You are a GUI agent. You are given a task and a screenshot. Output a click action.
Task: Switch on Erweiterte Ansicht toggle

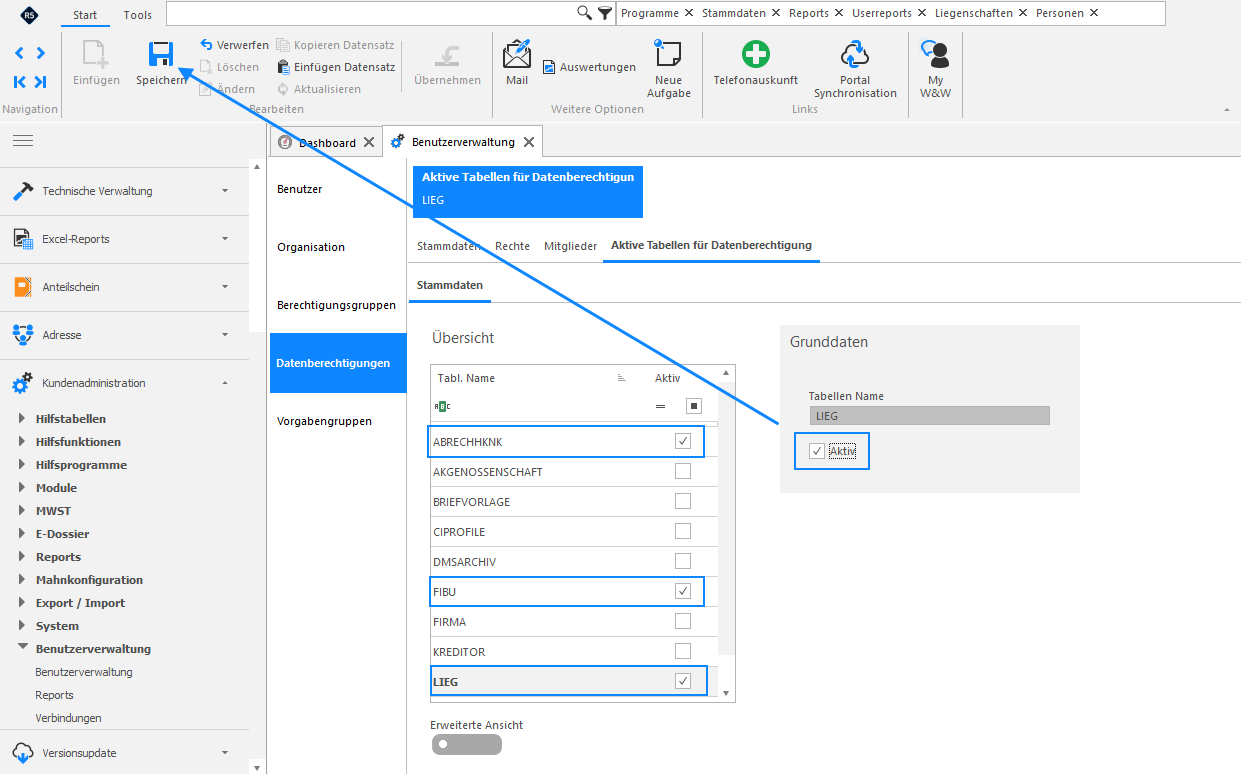click(x=467, y=744)
